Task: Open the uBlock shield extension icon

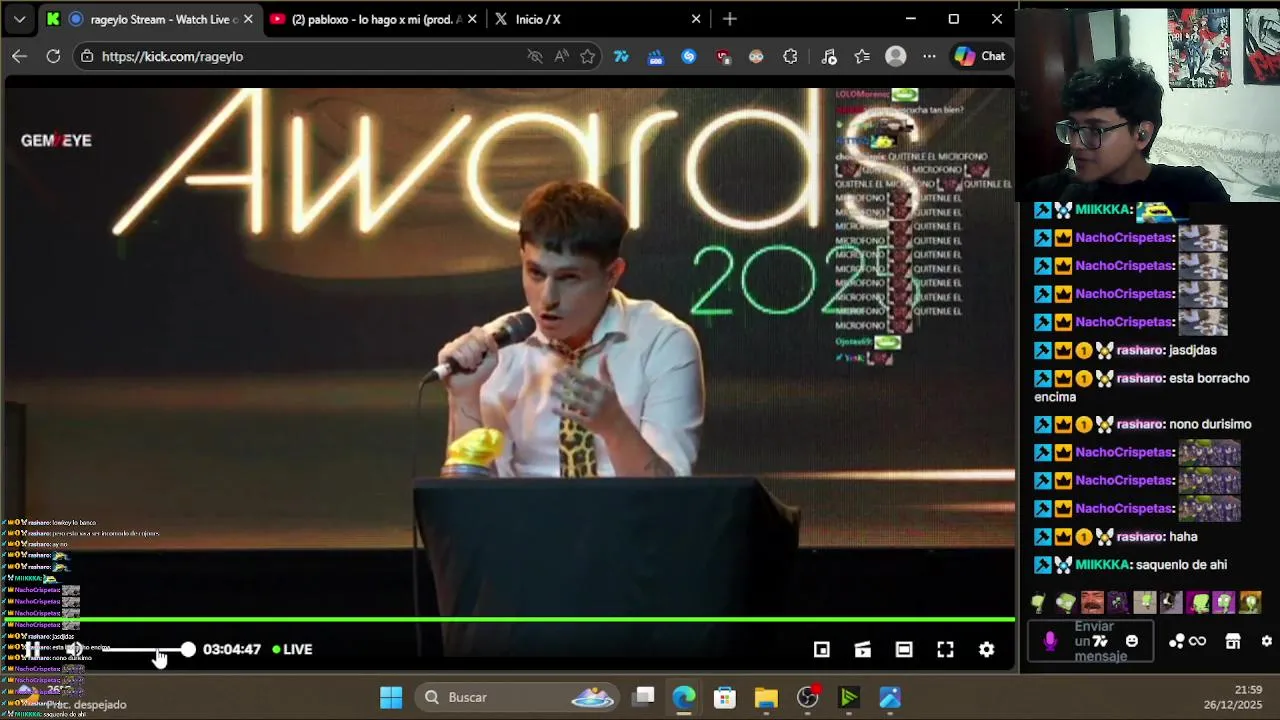Action: pyautogui.click(x=723, y=56)
